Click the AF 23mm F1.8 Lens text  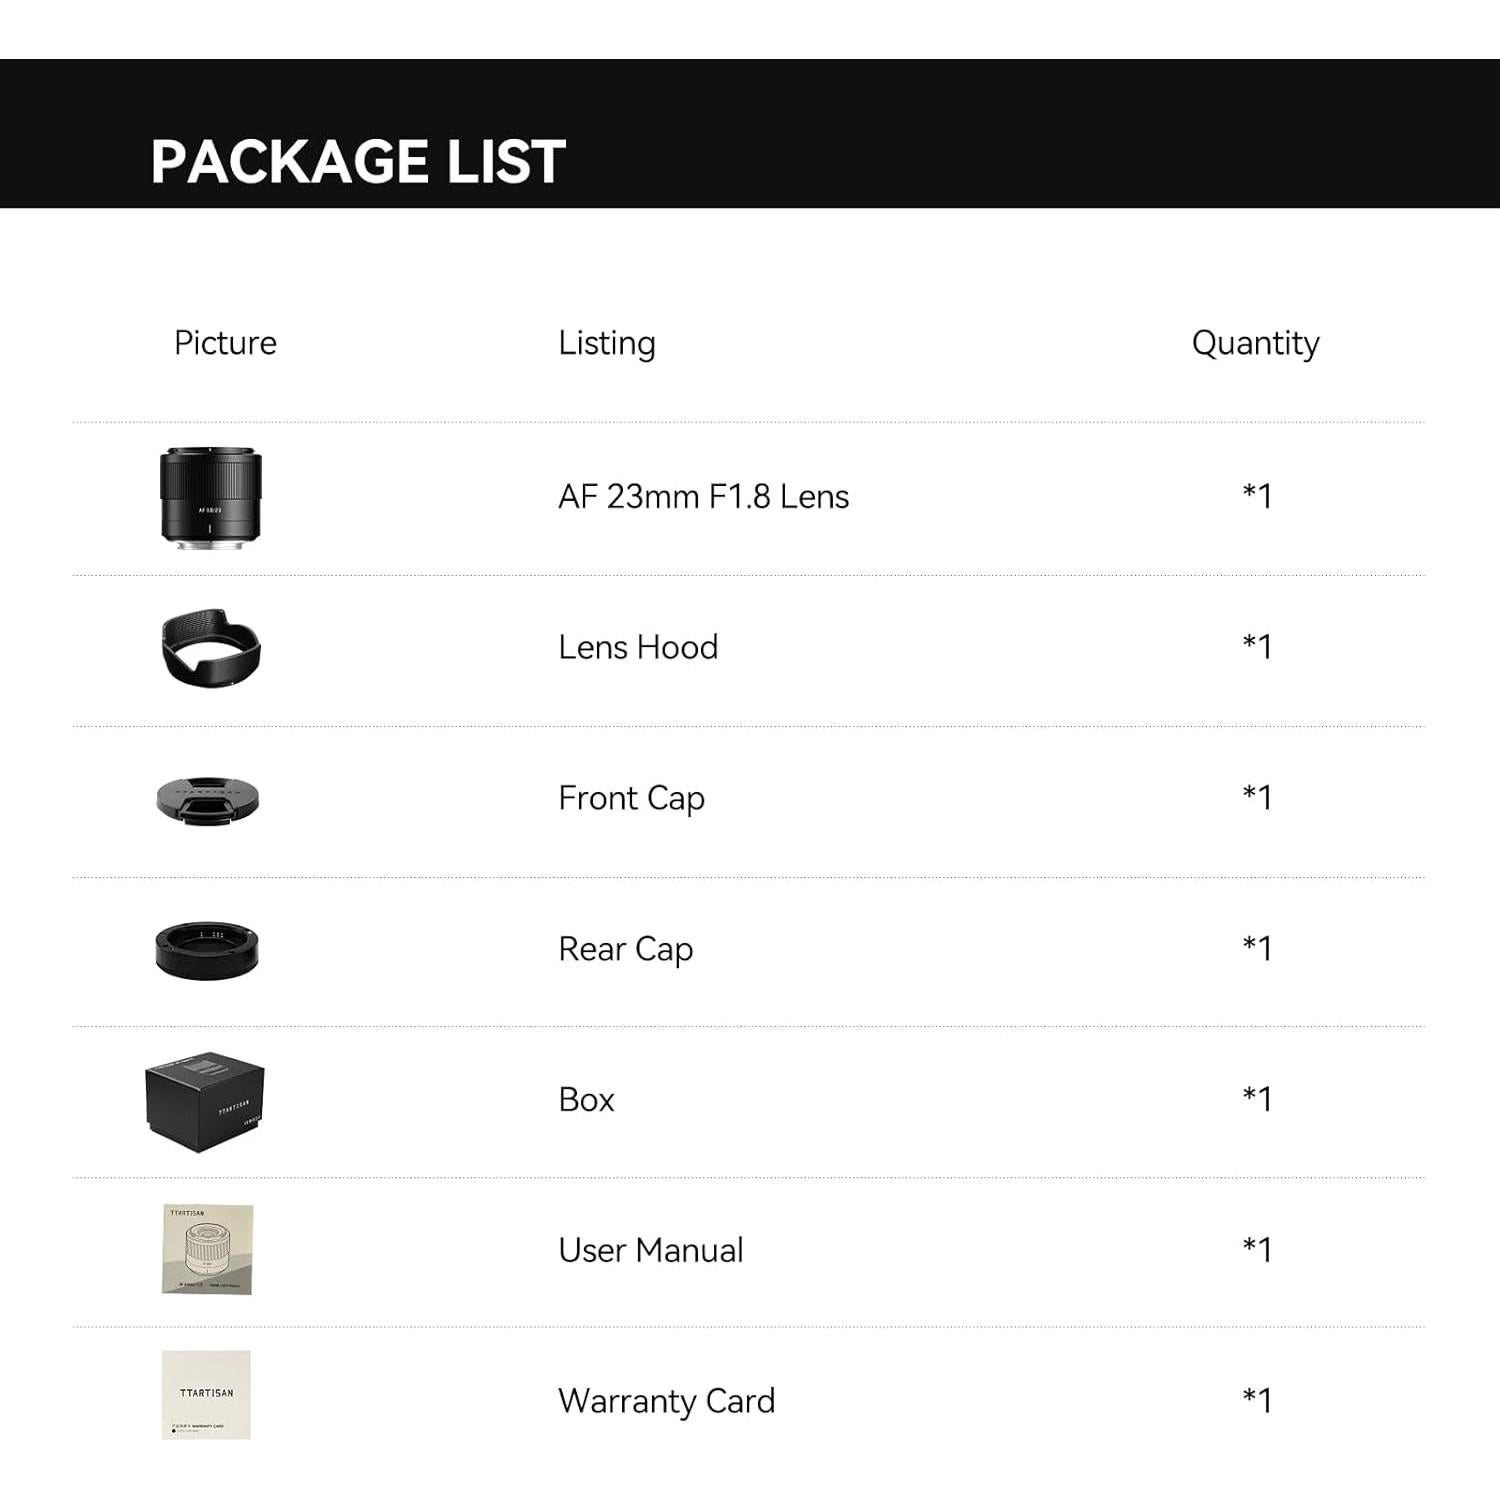[703, 497]
